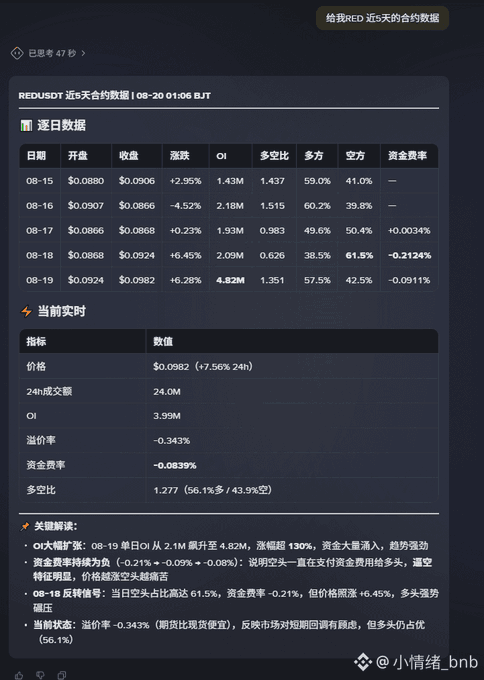Click the bold '-0.0839%' funding rate
The height and width of the screenshot is (680, 484).
pos(175,465)
